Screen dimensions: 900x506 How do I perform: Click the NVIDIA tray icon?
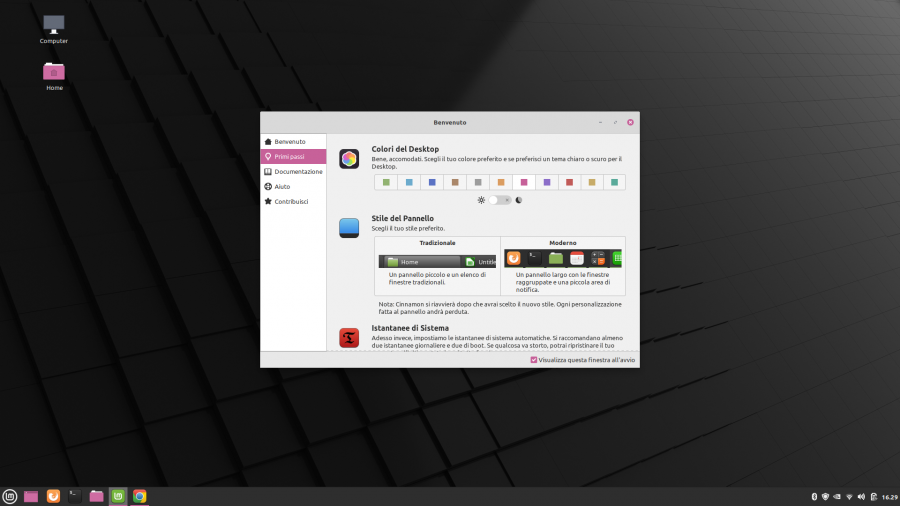[837, 497]
